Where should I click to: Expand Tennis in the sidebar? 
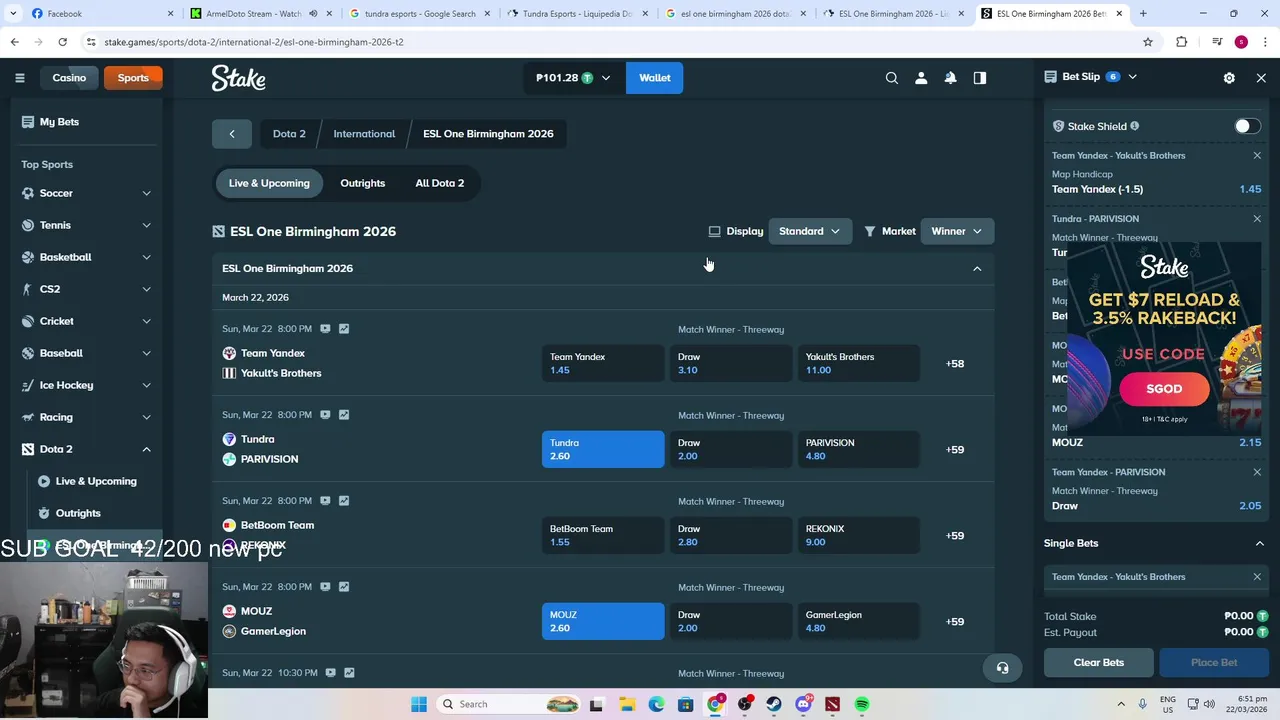click(146, 225)
